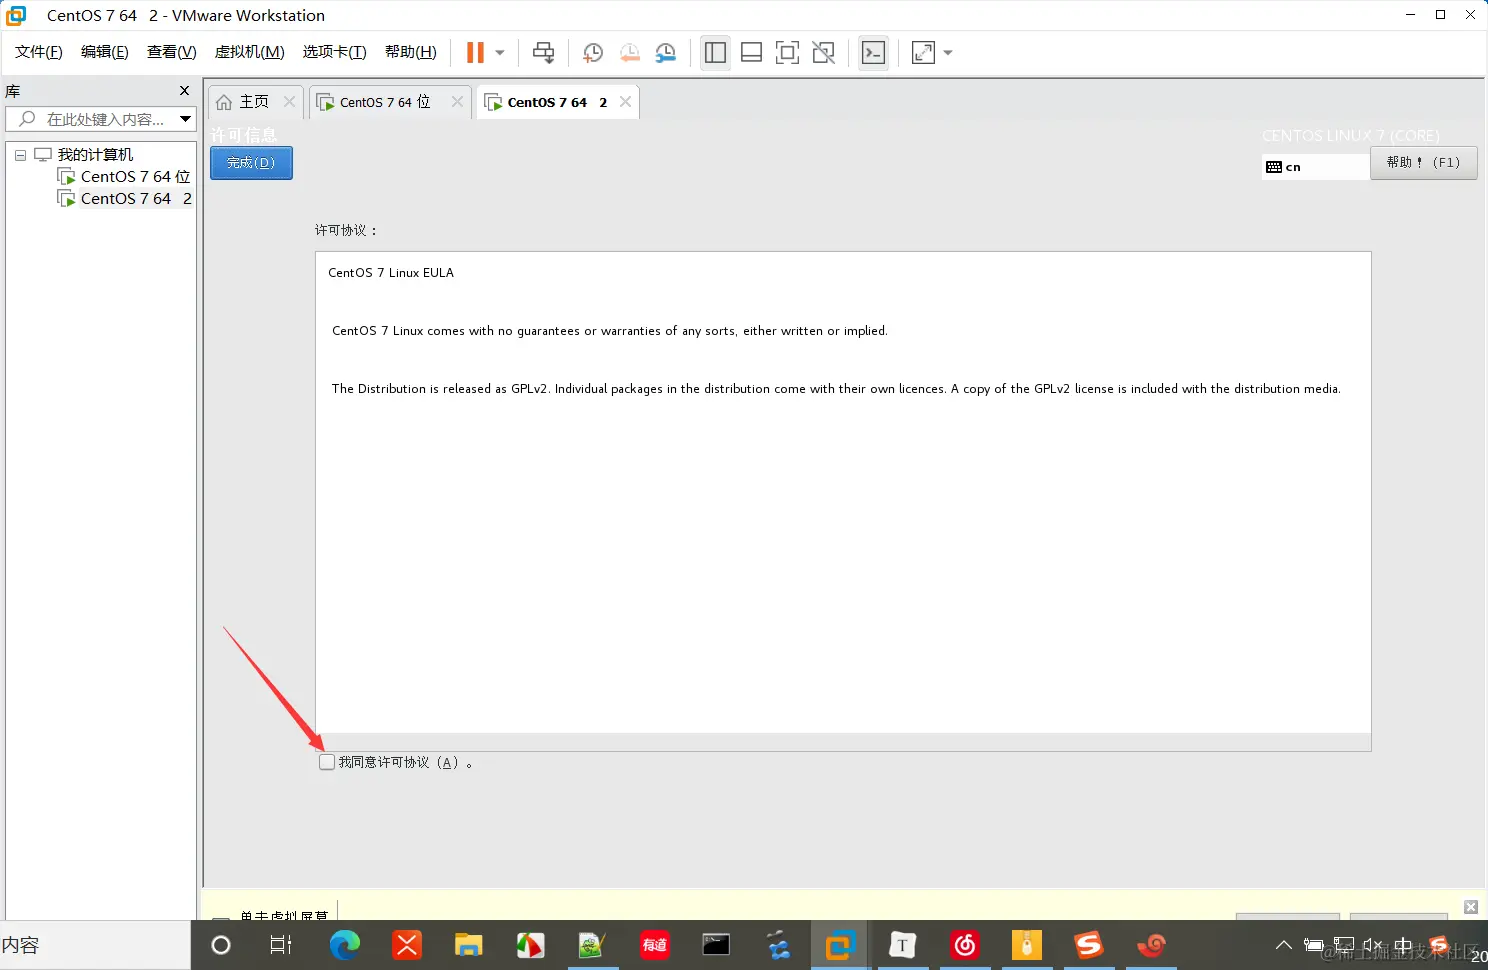
Task: Click the 帮助！(F1) help button
Action: (1423, 163)
